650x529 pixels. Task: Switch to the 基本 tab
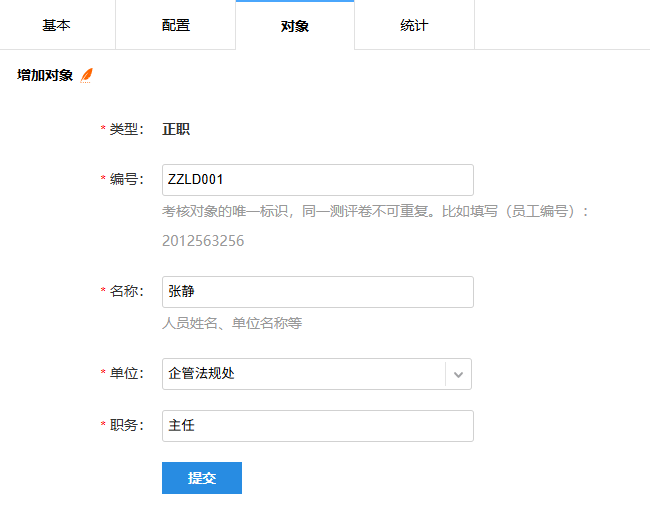coord(57,25)
